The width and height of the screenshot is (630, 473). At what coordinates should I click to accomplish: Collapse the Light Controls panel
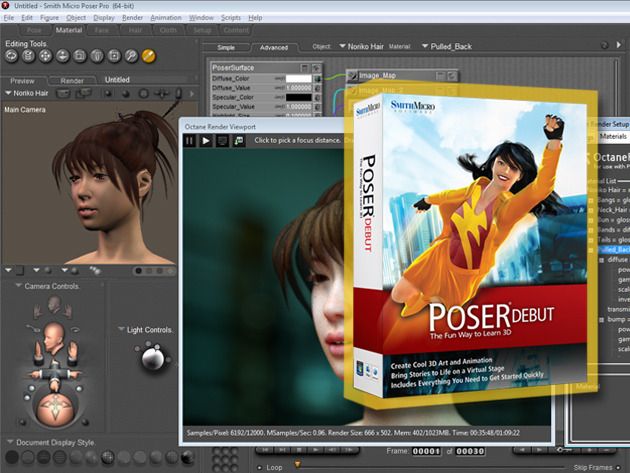121,328
